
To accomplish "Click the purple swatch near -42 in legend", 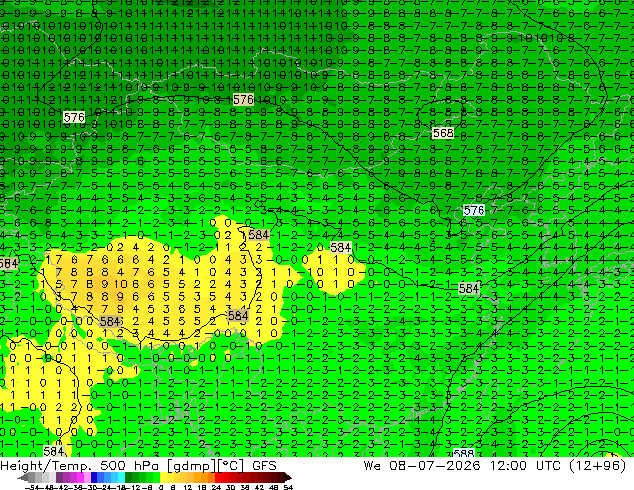I will tap(59, 477).
